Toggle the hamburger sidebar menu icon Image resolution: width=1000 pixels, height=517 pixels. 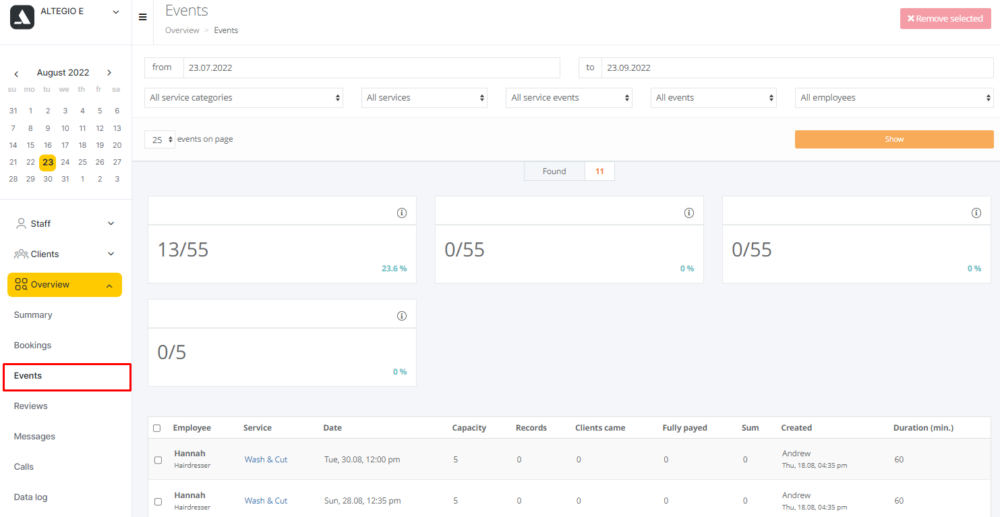click(142, 17)
